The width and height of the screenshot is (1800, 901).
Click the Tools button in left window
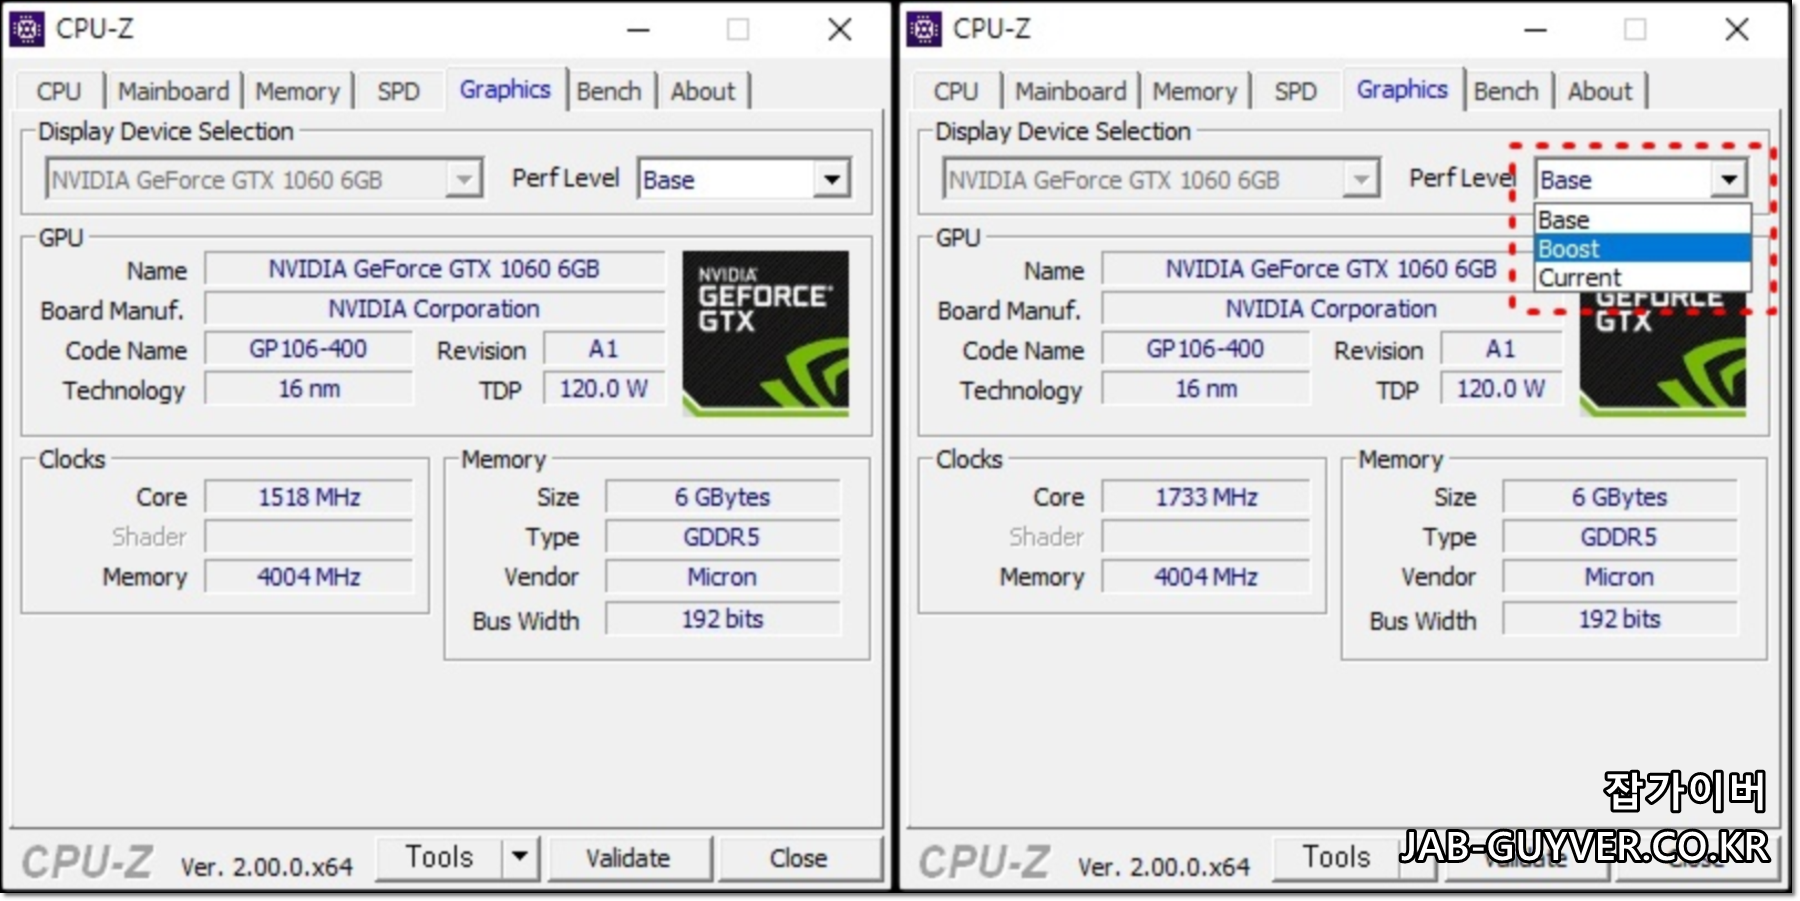(438, 858)
